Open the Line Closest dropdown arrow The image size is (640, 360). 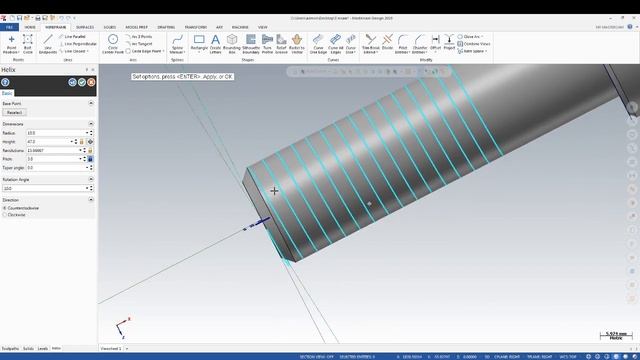pyautogui.click(x=88, y=51)
